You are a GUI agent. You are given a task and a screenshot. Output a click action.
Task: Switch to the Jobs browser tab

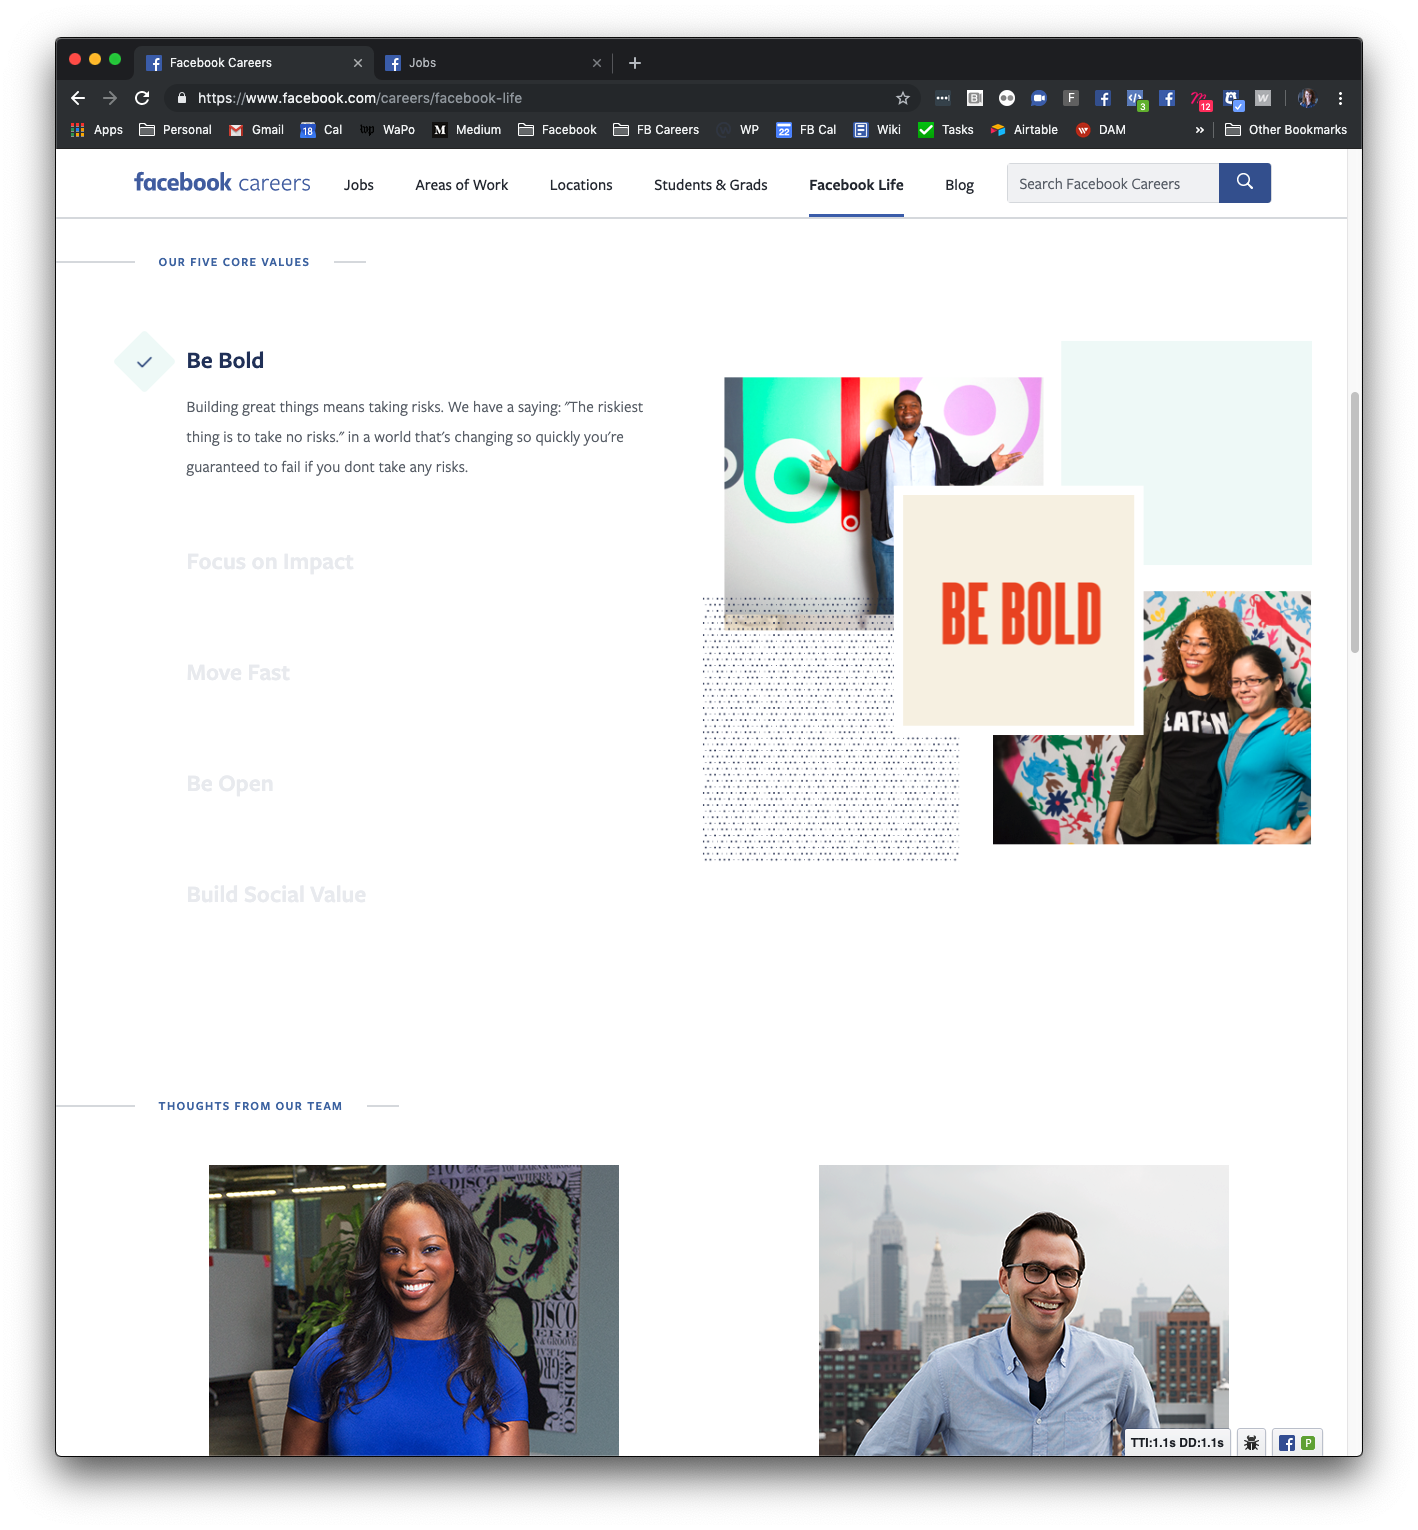click(x=494, y=63)
